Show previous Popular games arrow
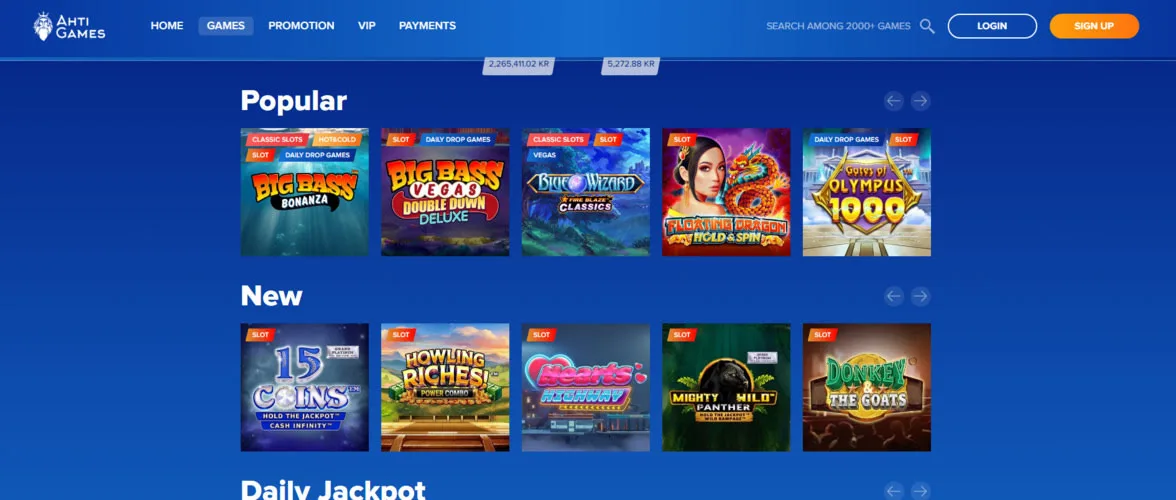The width and height of the screenshot is (1176, 500). [893, 100]
